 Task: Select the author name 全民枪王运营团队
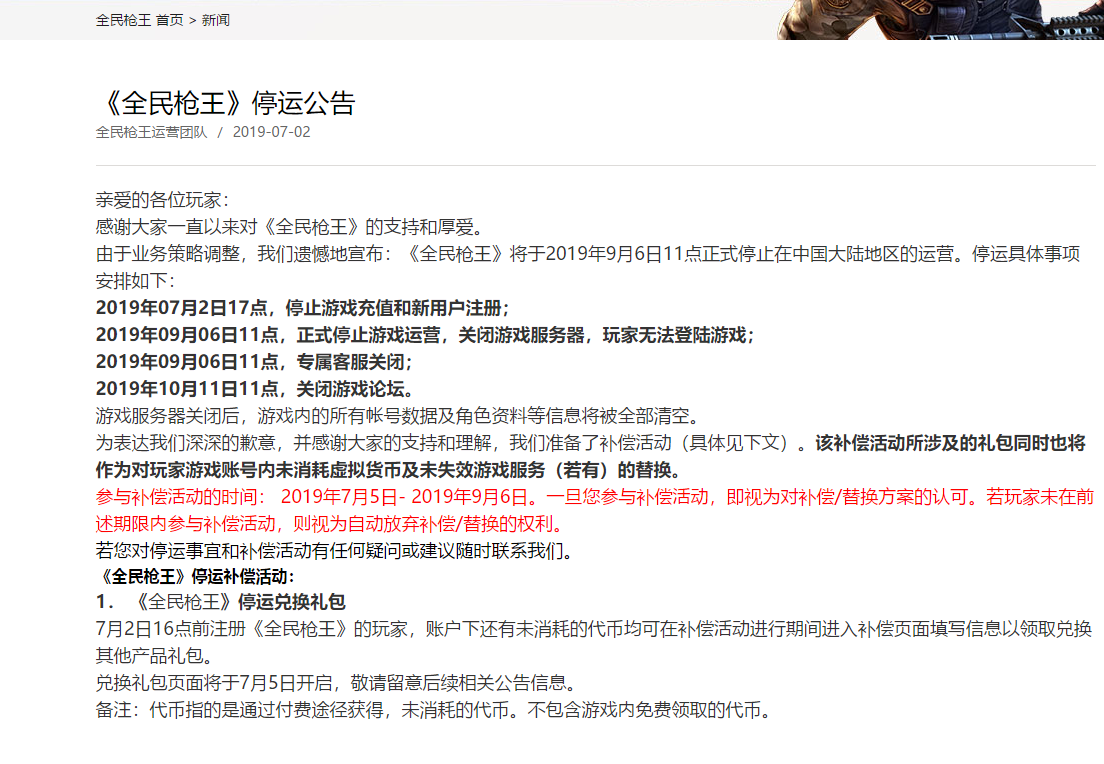[151, 132]
